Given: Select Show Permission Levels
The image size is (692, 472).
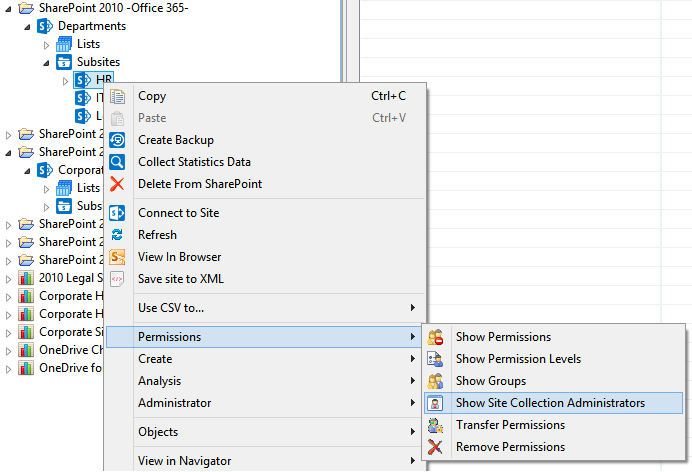Looking at the screenshot, I should (x=553, y=359).
